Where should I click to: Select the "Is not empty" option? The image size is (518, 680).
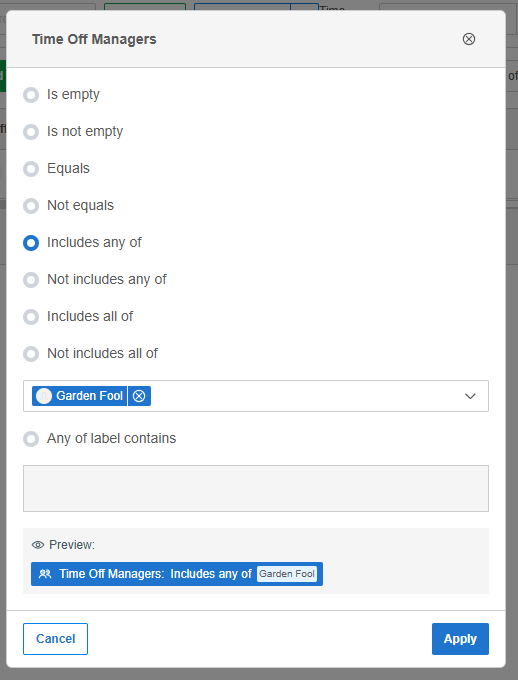tap(31, 132)
